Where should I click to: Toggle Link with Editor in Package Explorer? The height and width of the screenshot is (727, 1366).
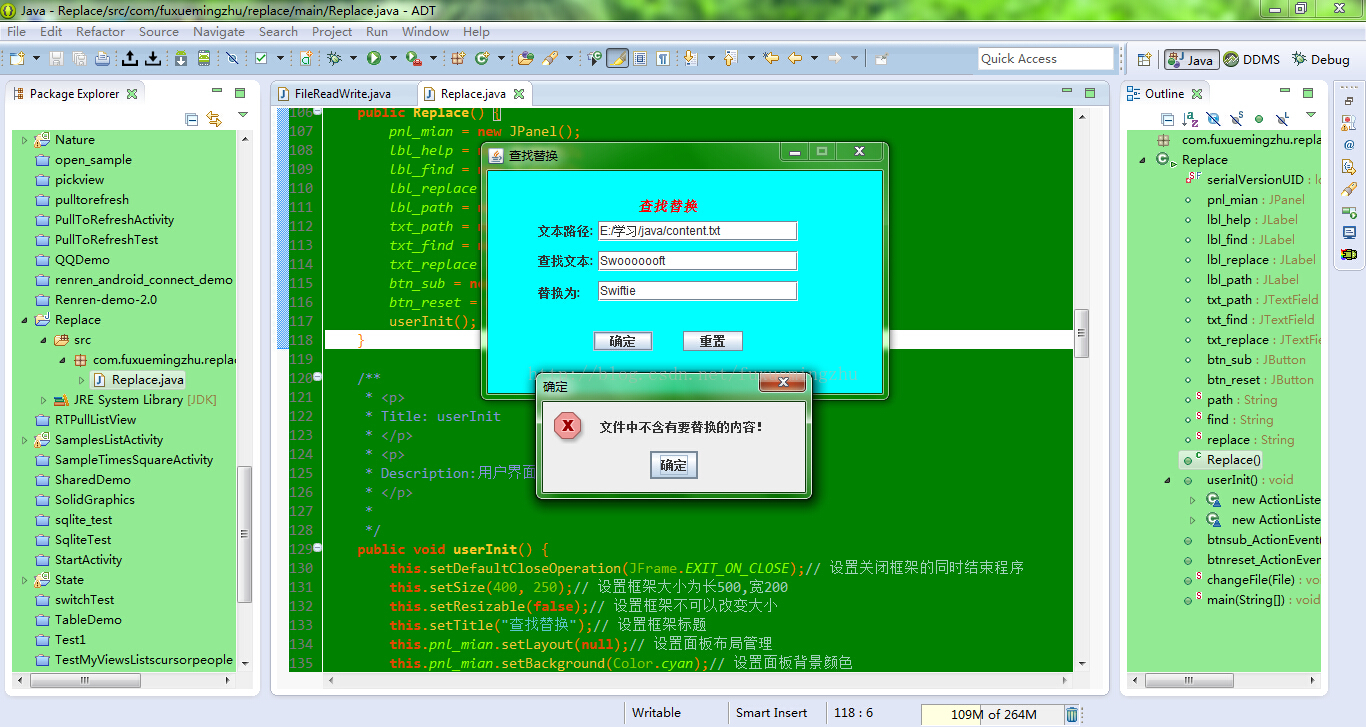click(x=214, y=119)
